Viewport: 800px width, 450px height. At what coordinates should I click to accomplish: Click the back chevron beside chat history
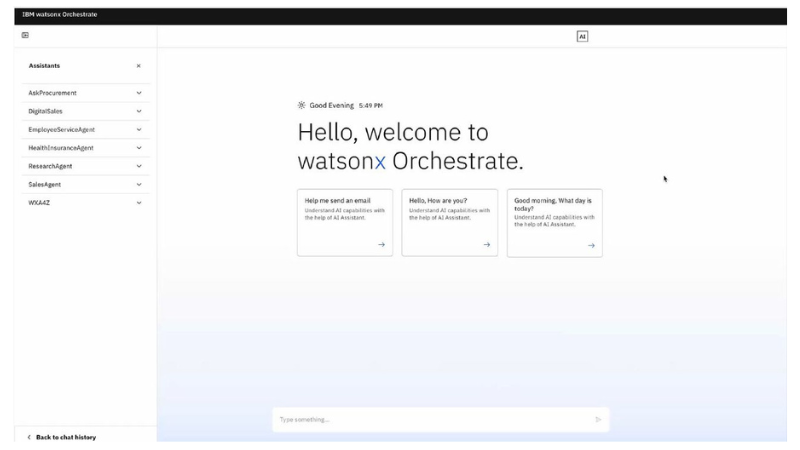29,437
